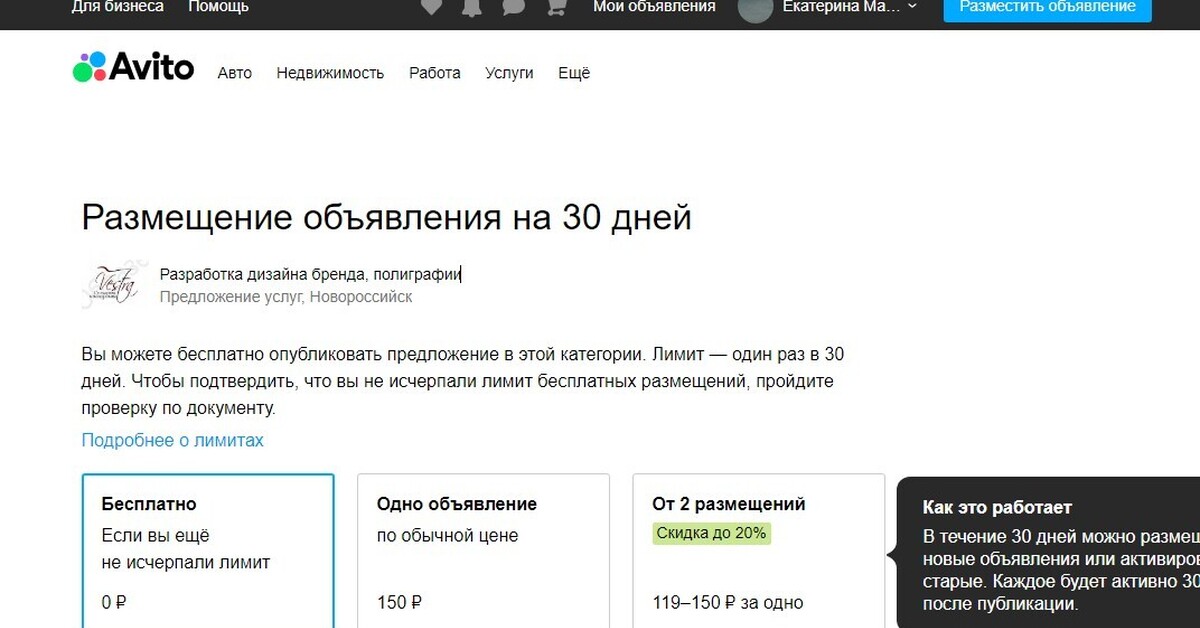Click the page heading Размещение объявления на 30 дней
This screenshot has width=1200, height=628.
coord(386,217)
